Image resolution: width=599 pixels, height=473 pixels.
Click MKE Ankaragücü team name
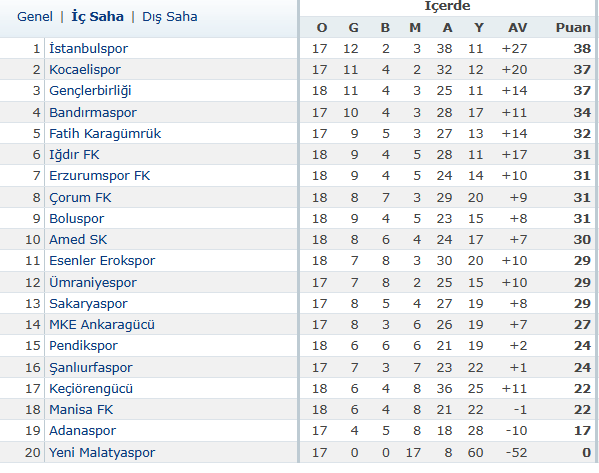102,325
